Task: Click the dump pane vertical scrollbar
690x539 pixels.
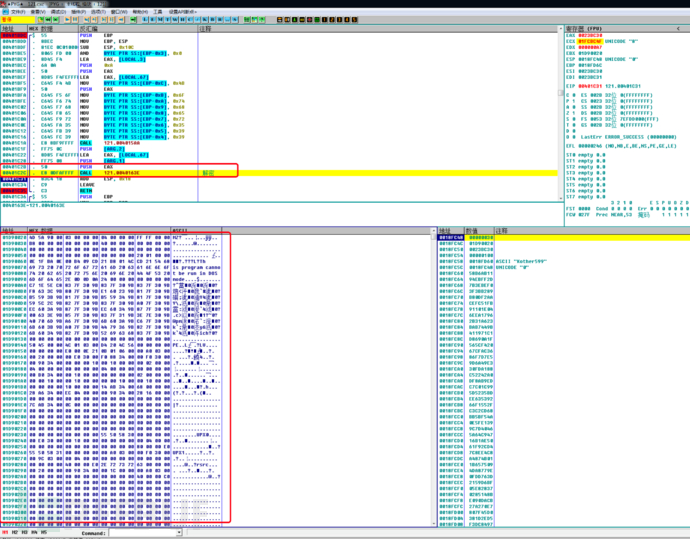Action: 434,380
